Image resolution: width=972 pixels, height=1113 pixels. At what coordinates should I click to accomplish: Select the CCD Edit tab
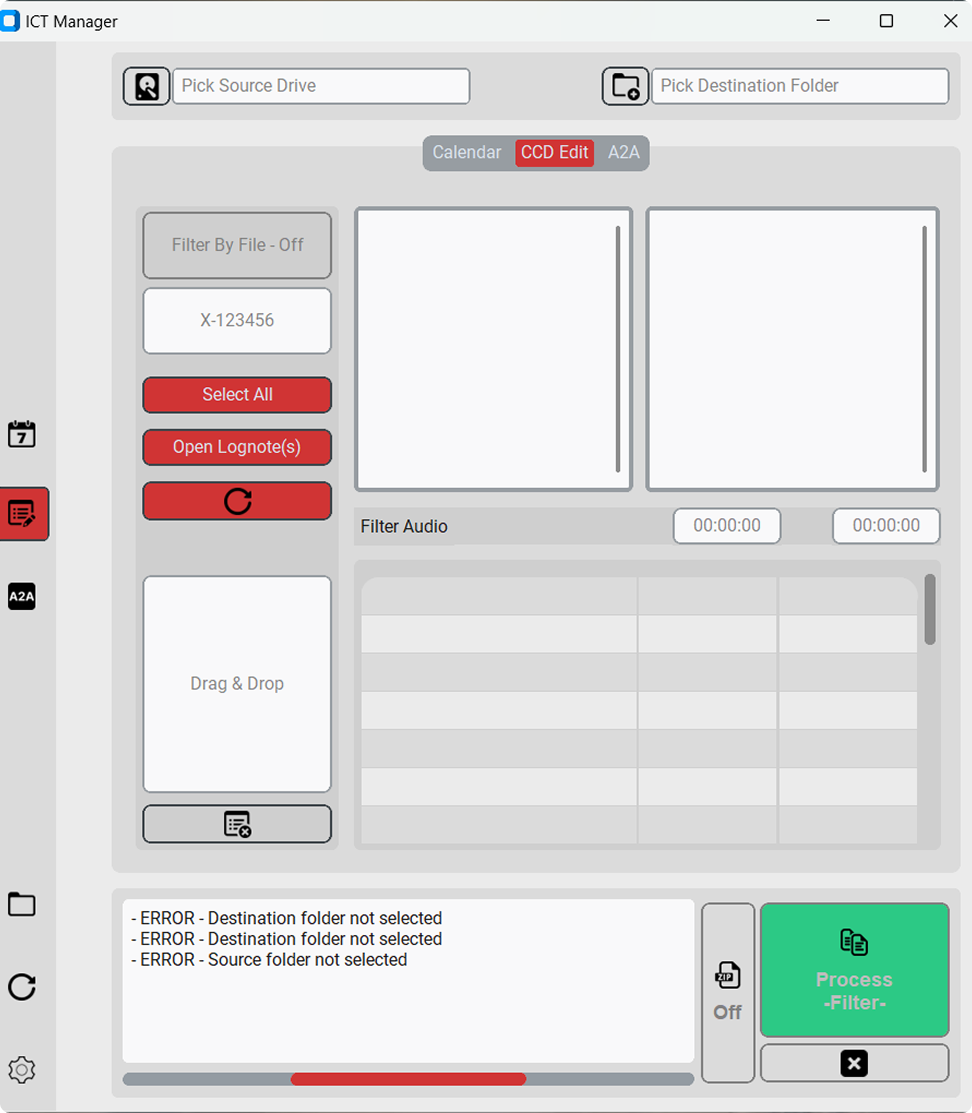(x=554, y=152)
